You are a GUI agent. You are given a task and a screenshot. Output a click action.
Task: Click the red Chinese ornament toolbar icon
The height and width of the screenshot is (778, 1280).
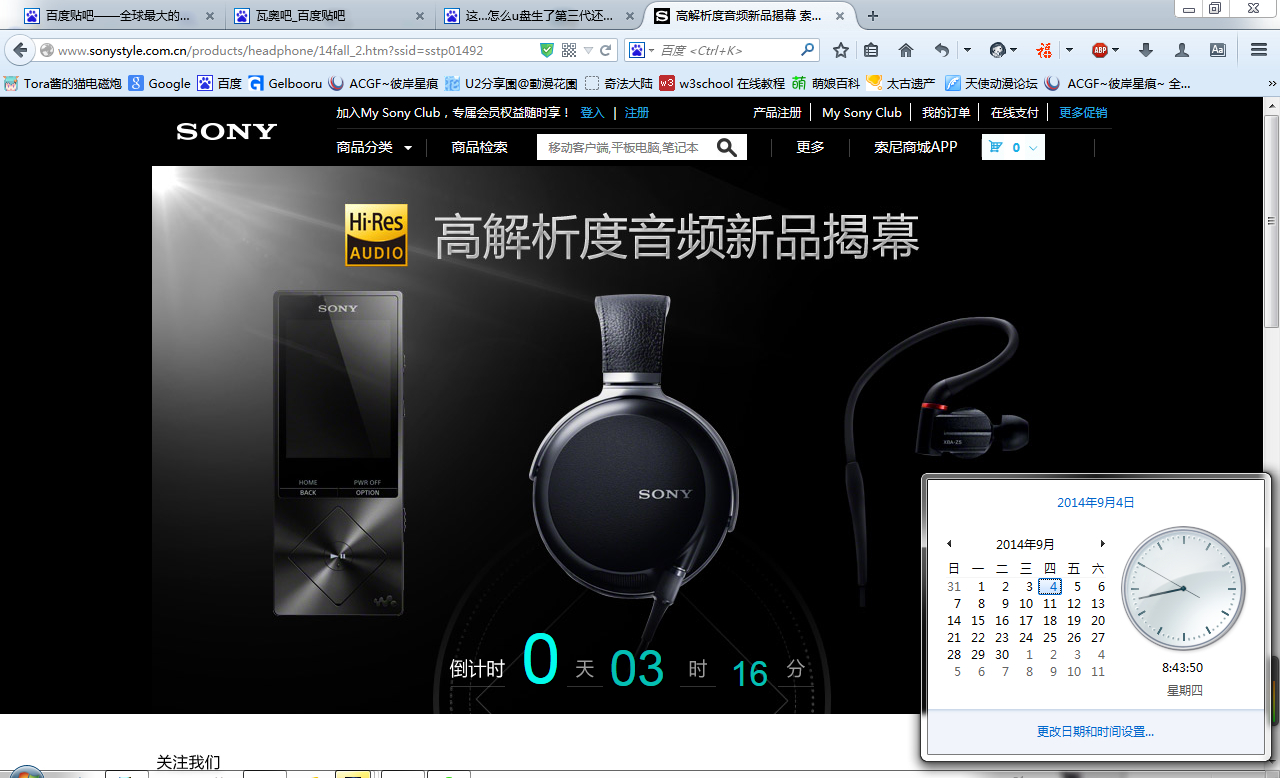1045,50
